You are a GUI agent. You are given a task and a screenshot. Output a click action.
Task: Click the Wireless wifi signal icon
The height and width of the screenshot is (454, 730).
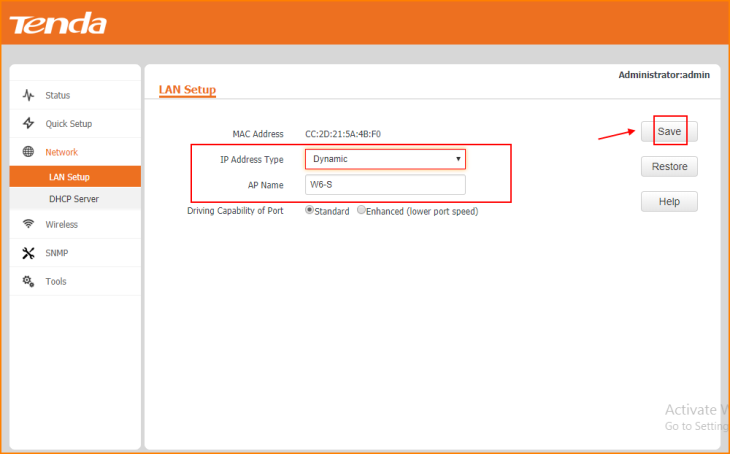28,224
